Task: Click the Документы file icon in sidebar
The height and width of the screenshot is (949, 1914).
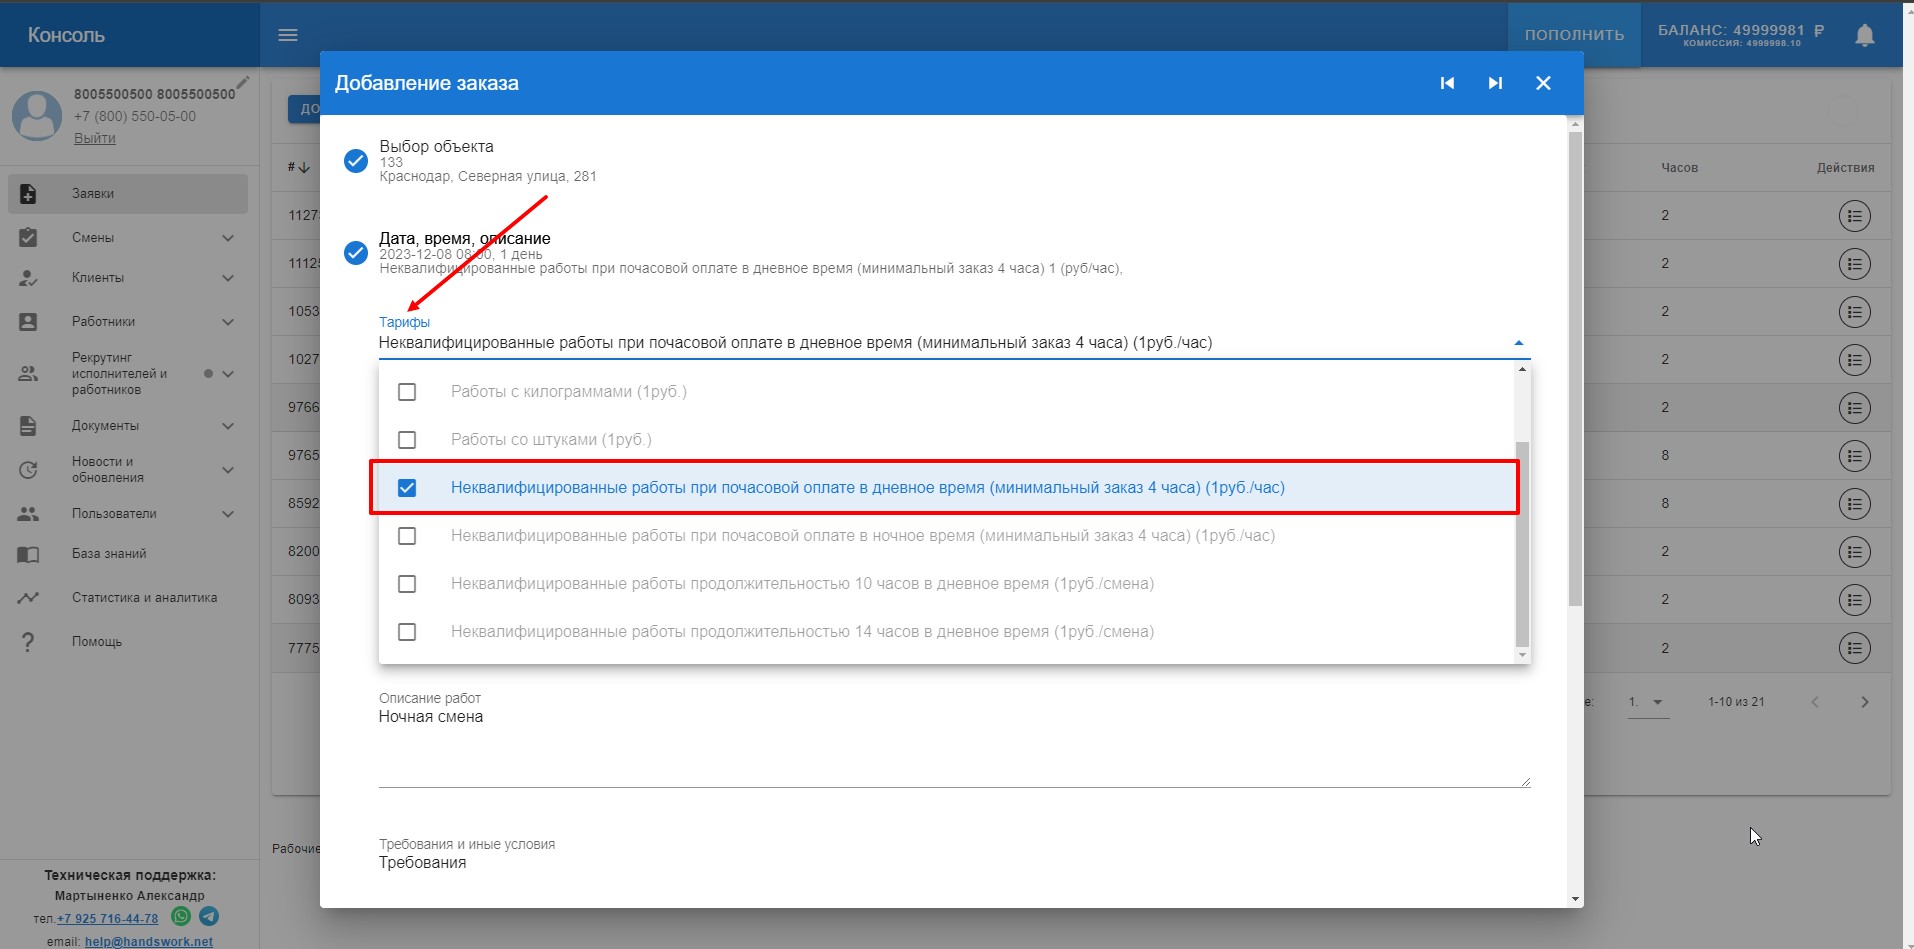Action: 28,426
